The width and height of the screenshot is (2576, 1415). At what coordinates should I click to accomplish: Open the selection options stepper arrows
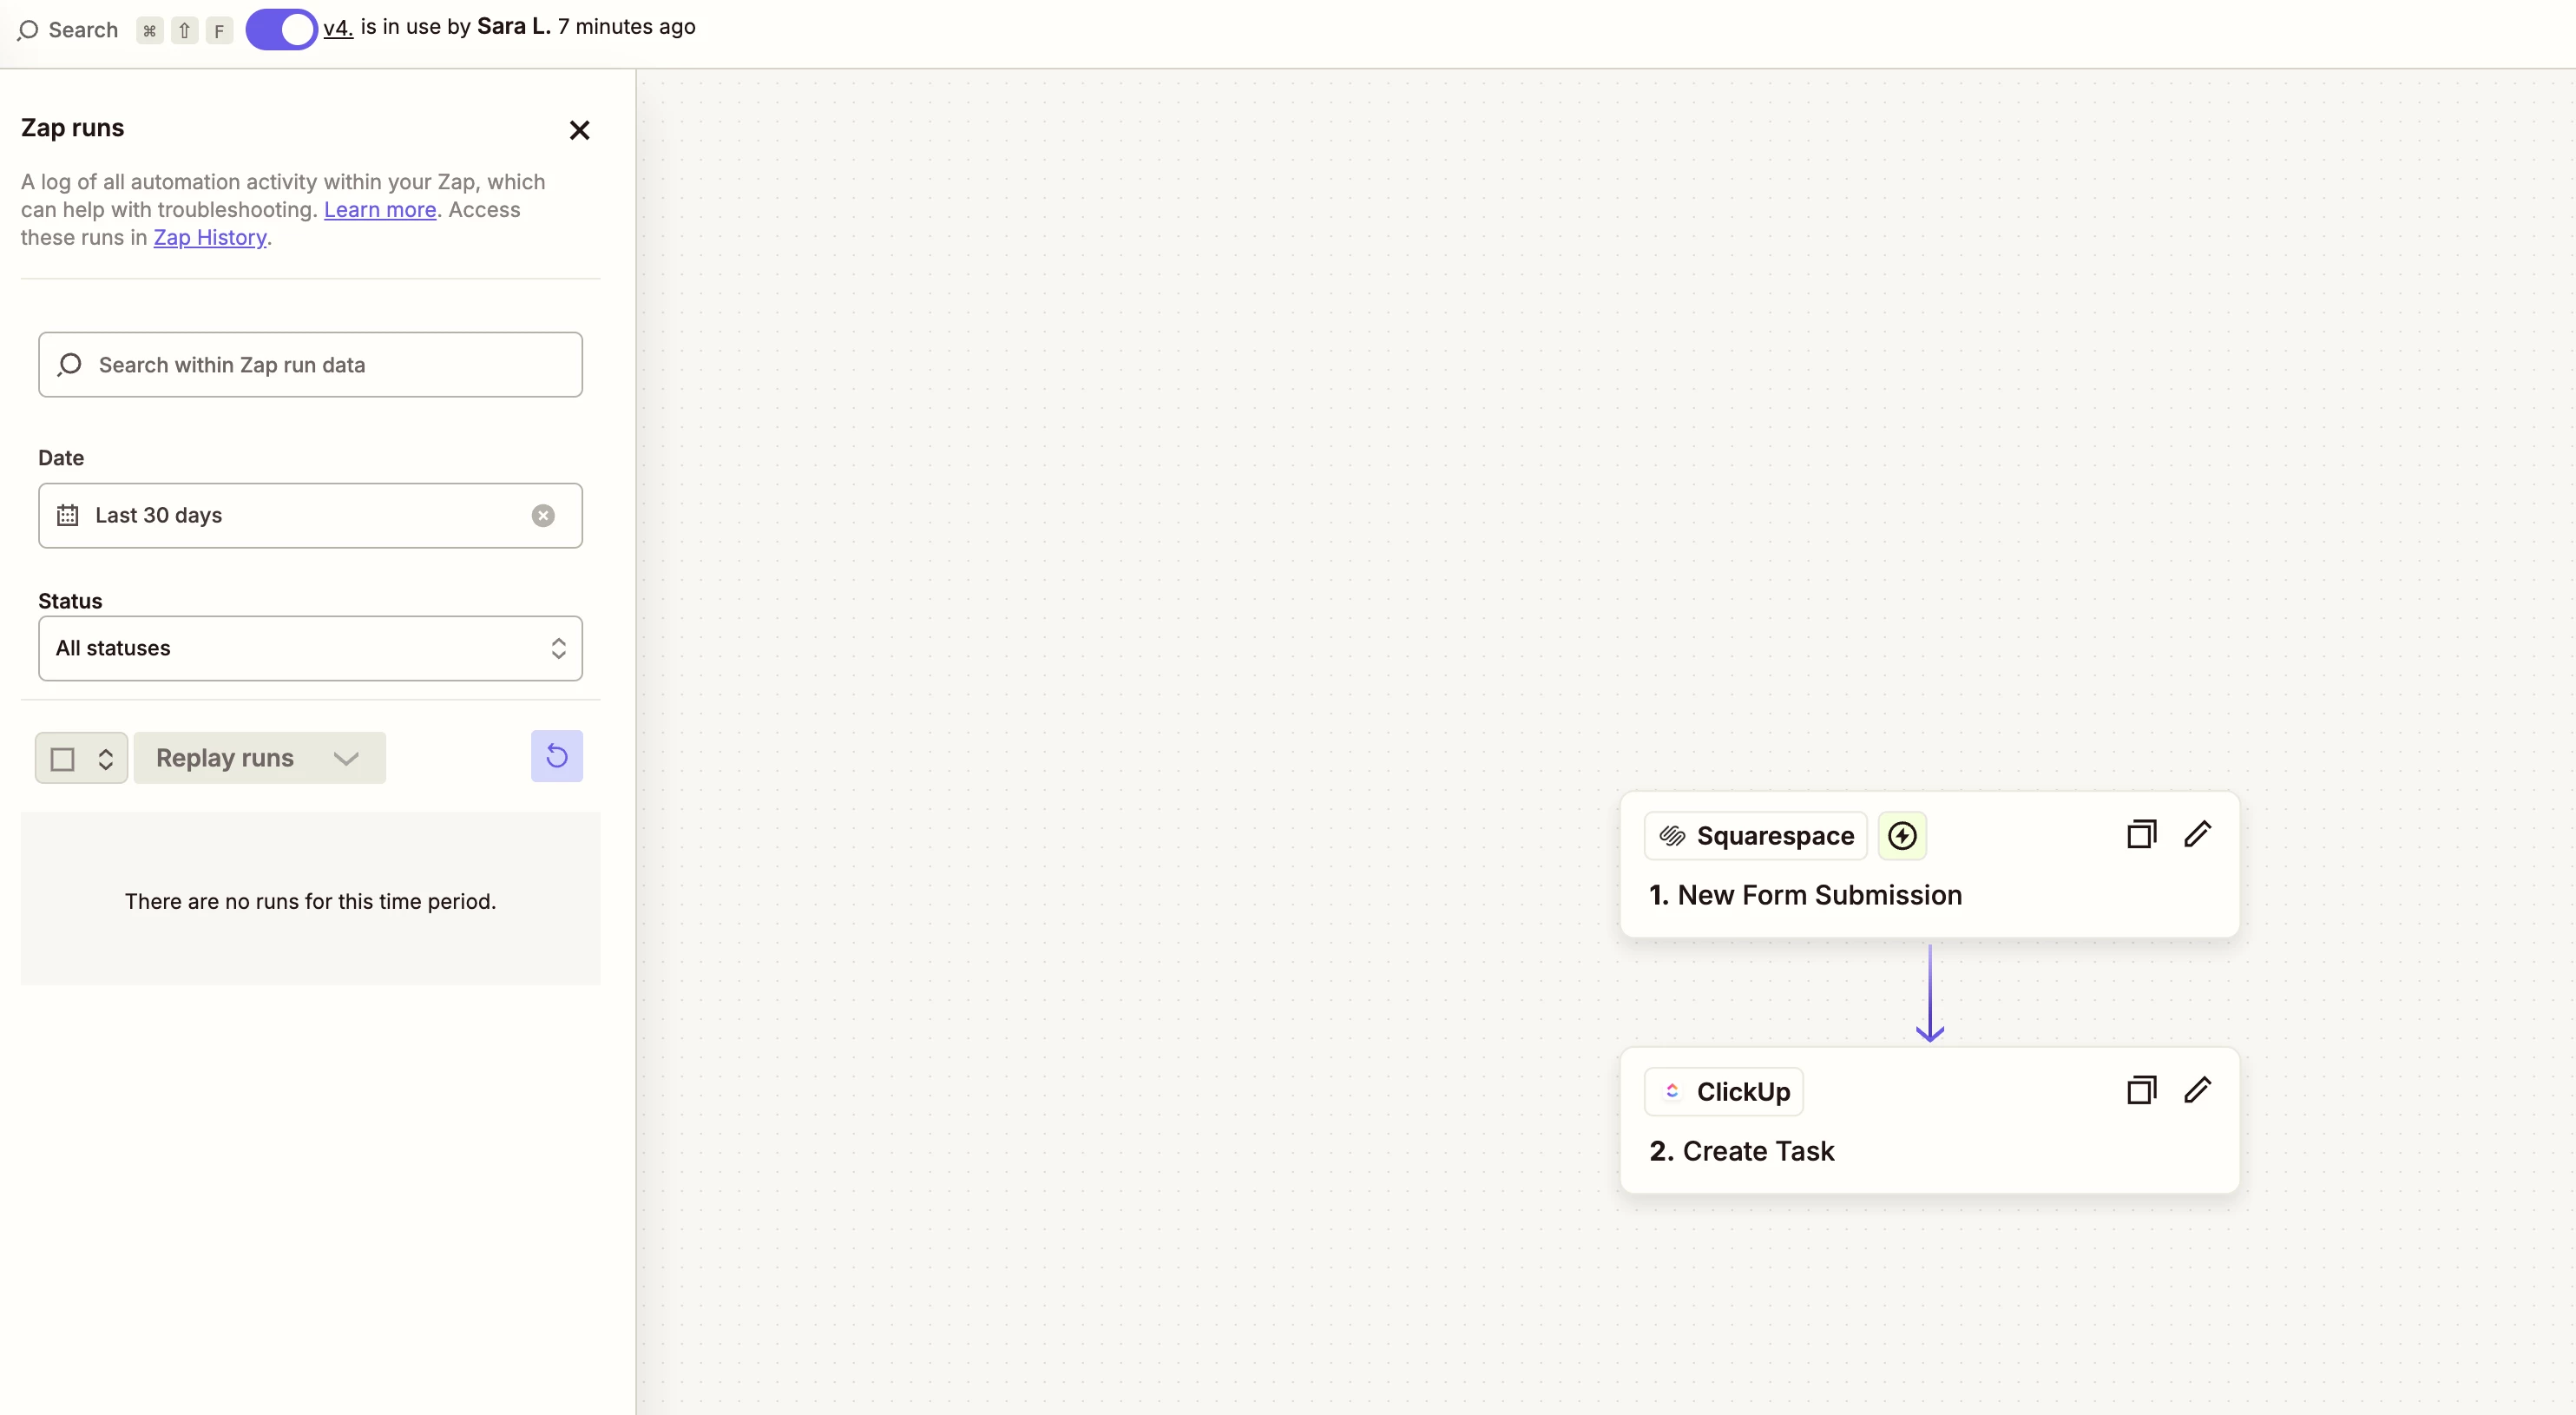click(106, 759)
